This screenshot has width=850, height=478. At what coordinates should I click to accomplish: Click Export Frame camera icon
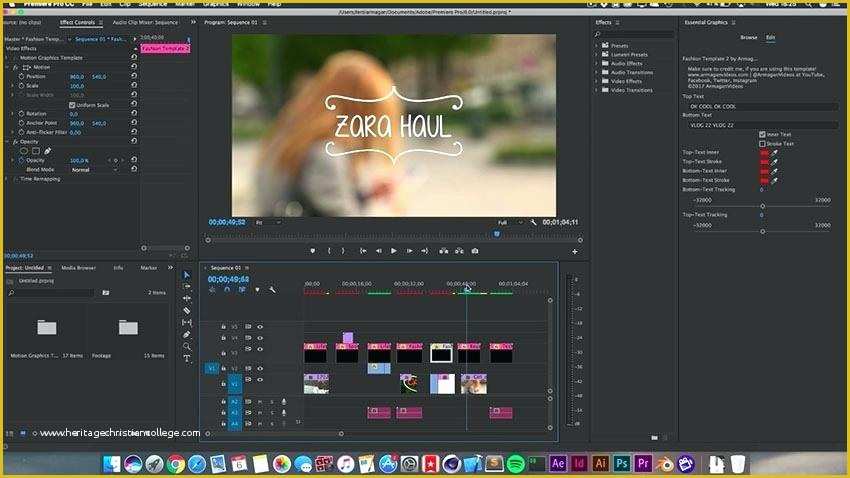pos(475,251)
